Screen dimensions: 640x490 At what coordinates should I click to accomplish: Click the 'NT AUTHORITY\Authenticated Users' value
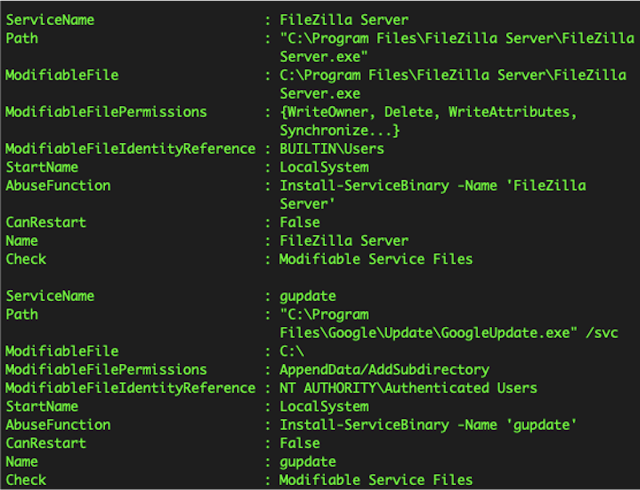tap(408, 388)
